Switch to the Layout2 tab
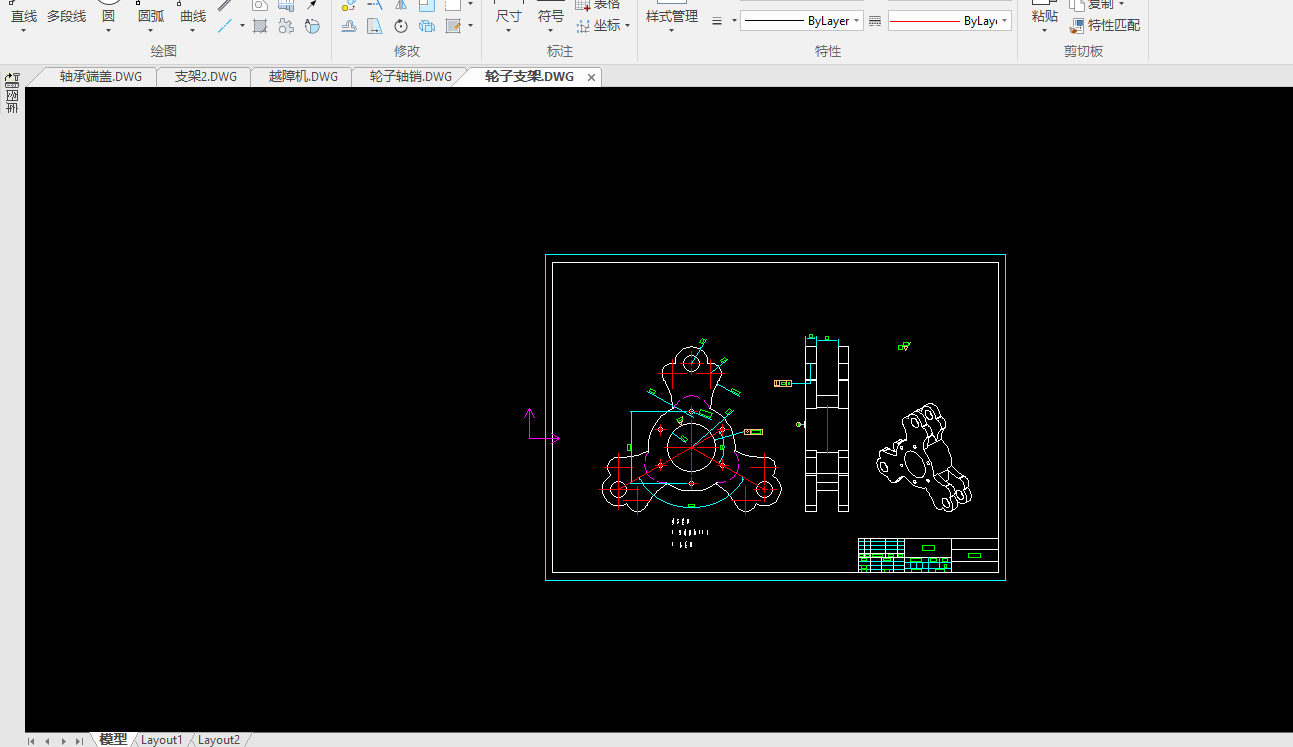The height and width of the screenshot is (747, 1293). pyautogui.click(x=219, y=740)
